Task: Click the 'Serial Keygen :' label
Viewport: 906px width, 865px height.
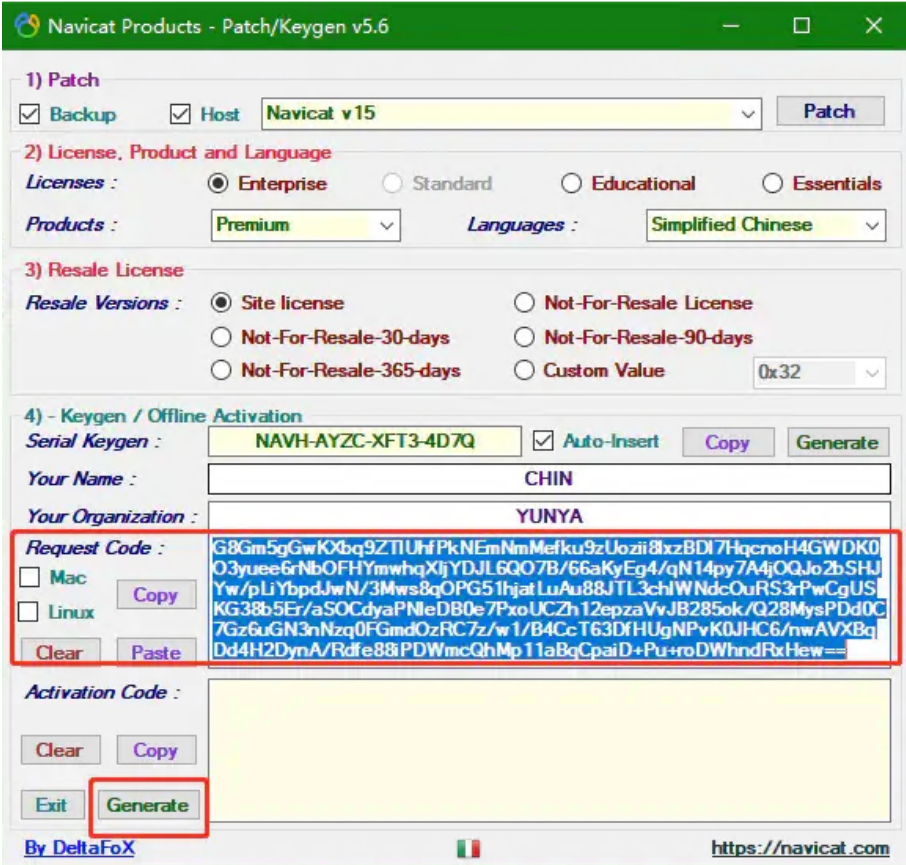Action: tap(94, 441)
